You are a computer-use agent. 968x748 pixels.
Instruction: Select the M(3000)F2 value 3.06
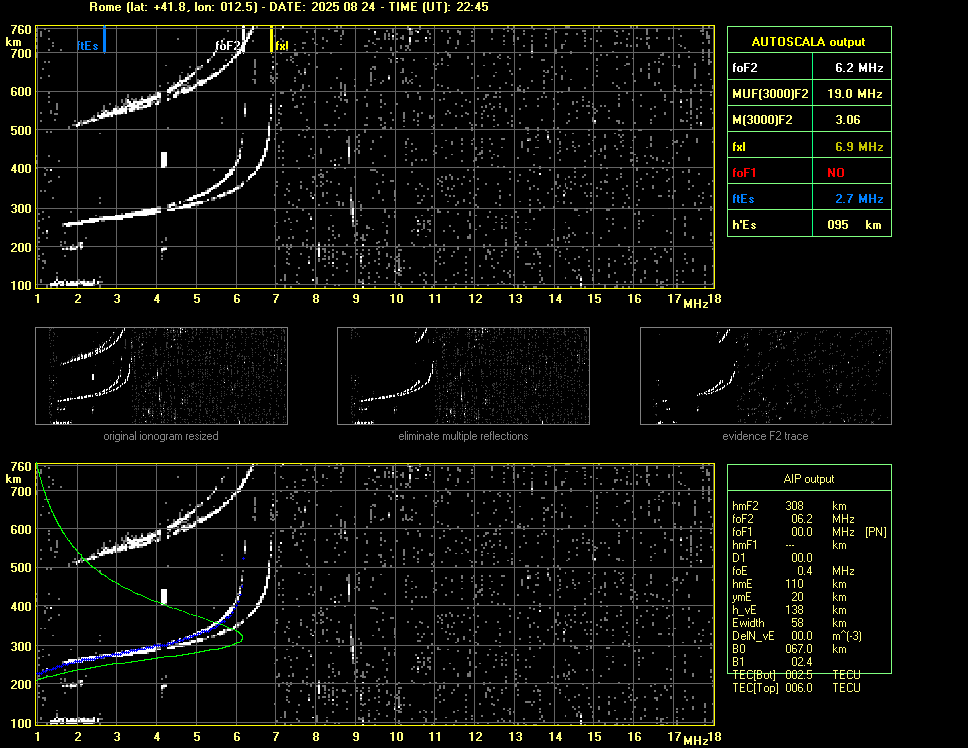tap(848, 120)
